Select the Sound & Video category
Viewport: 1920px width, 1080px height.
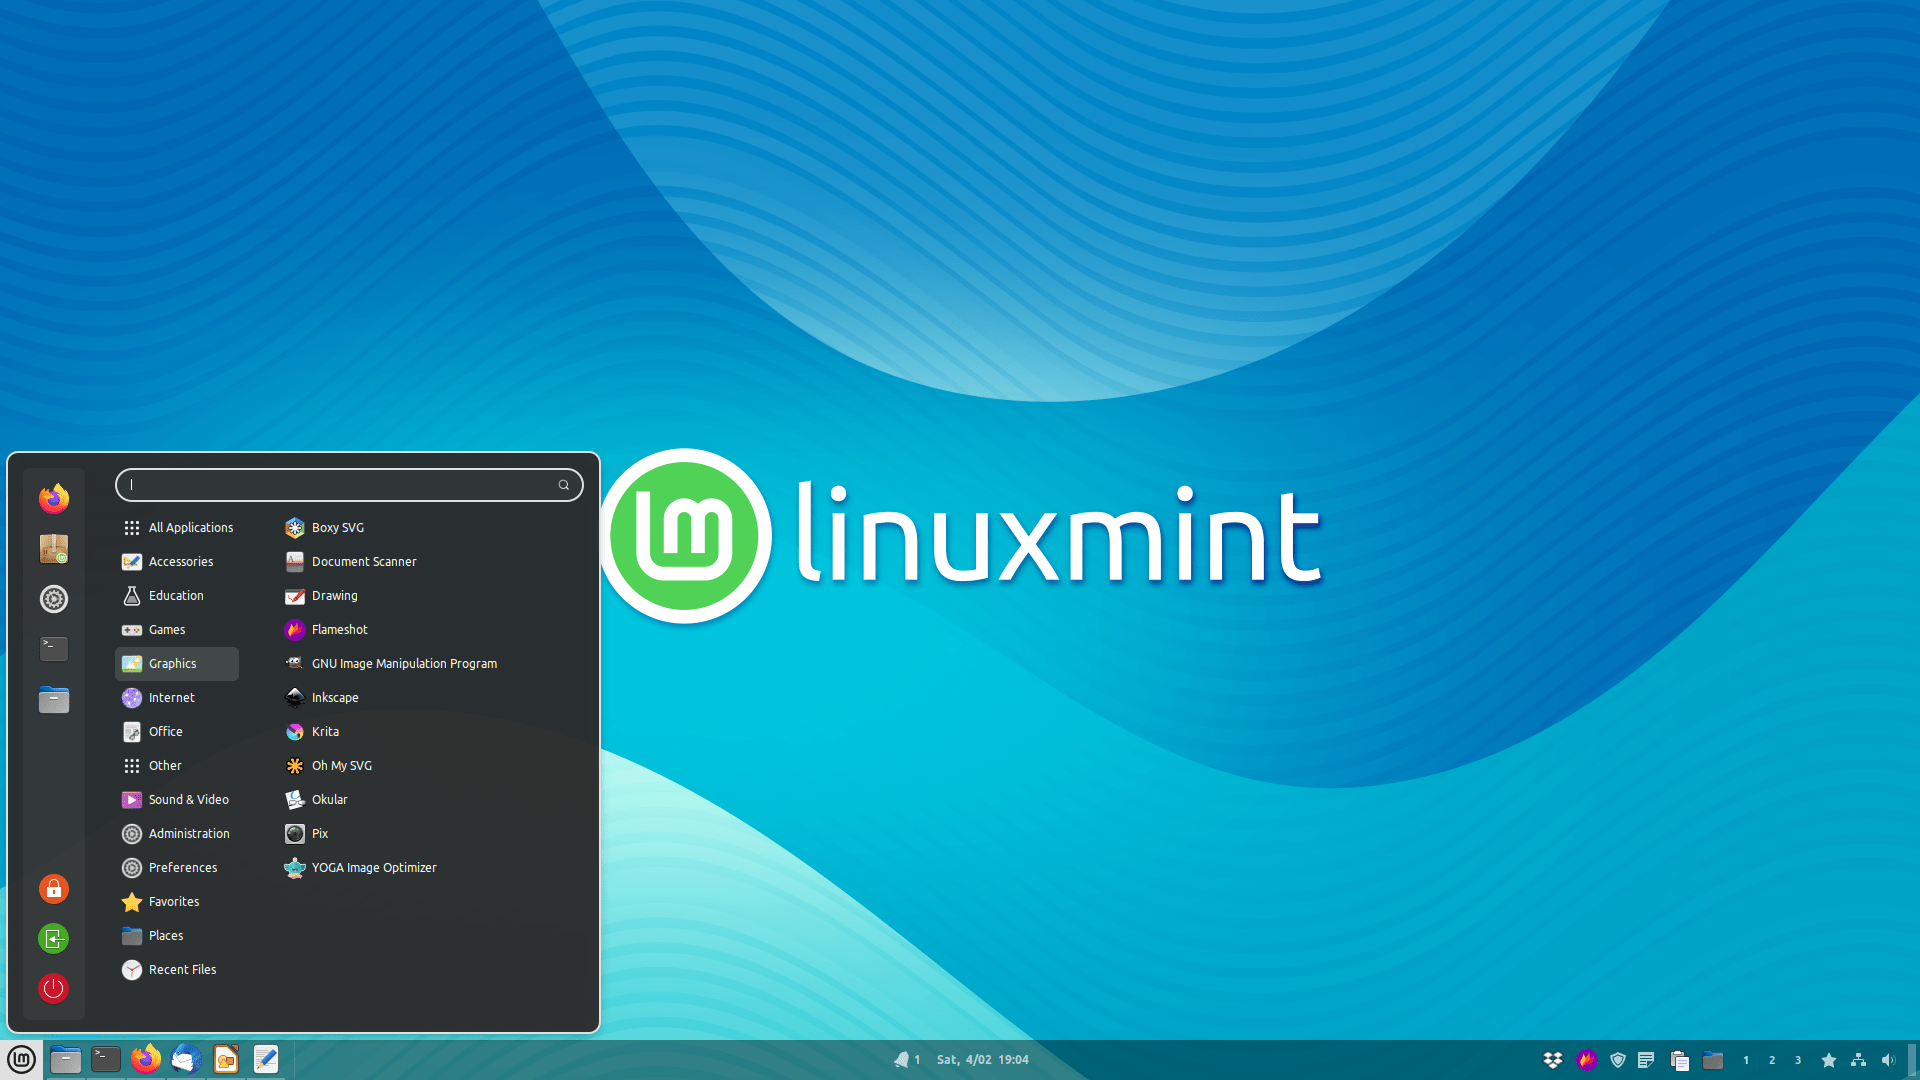click(188, 800)
